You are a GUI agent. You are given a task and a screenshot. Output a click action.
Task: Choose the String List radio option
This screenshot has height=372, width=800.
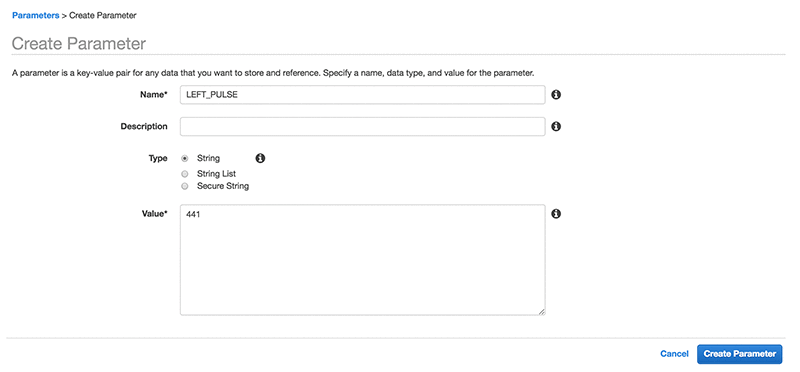[x=185, y=174]
